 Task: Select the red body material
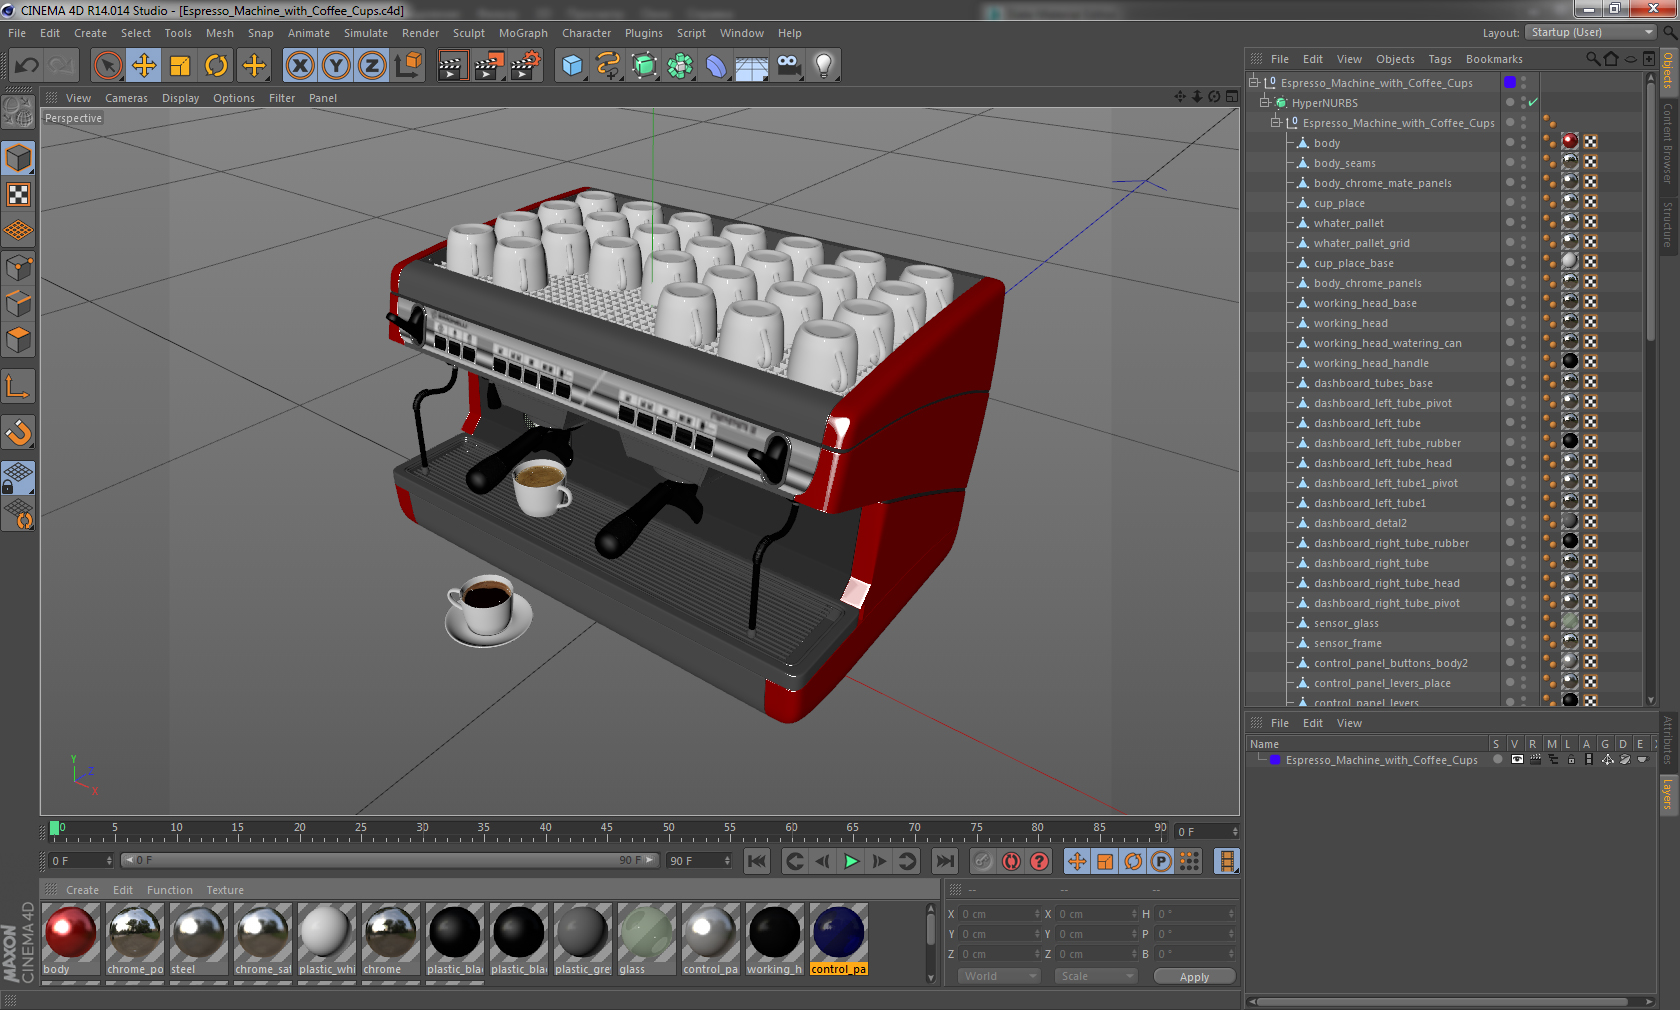(x=71, y=939)
